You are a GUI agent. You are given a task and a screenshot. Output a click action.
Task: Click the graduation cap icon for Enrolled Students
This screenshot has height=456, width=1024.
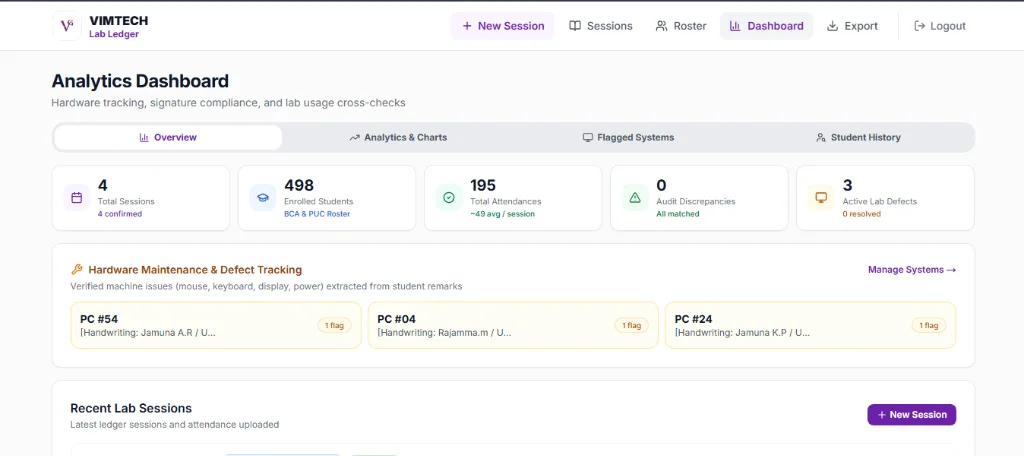point(263,198)
